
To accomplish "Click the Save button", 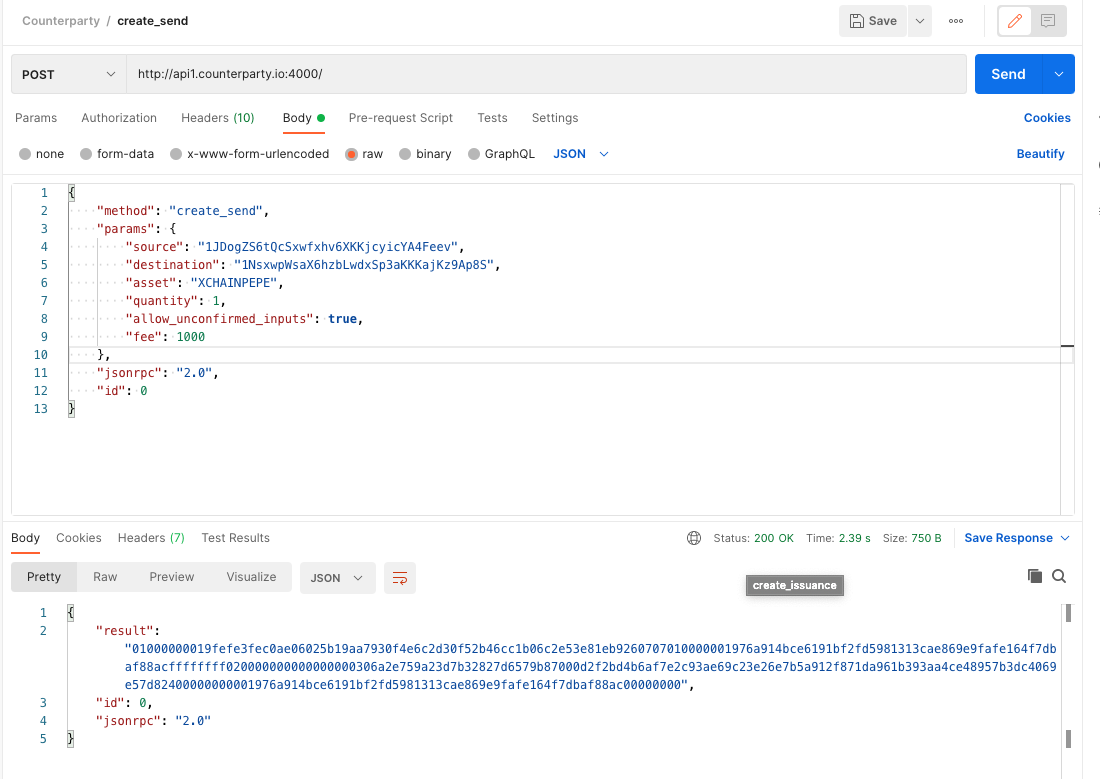I will (873, 21).
